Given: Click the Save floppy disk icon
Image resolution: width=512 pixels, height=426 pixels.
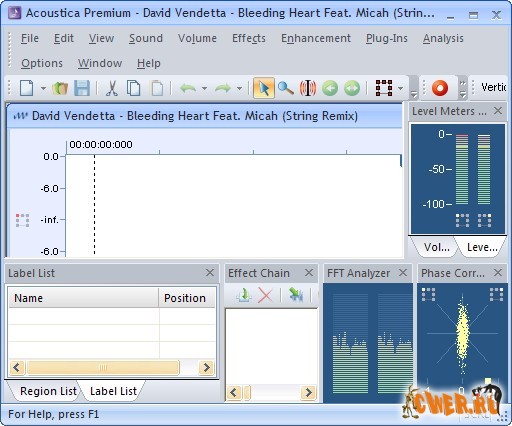Looking at the screenshot, I should (x=82, y=89).
